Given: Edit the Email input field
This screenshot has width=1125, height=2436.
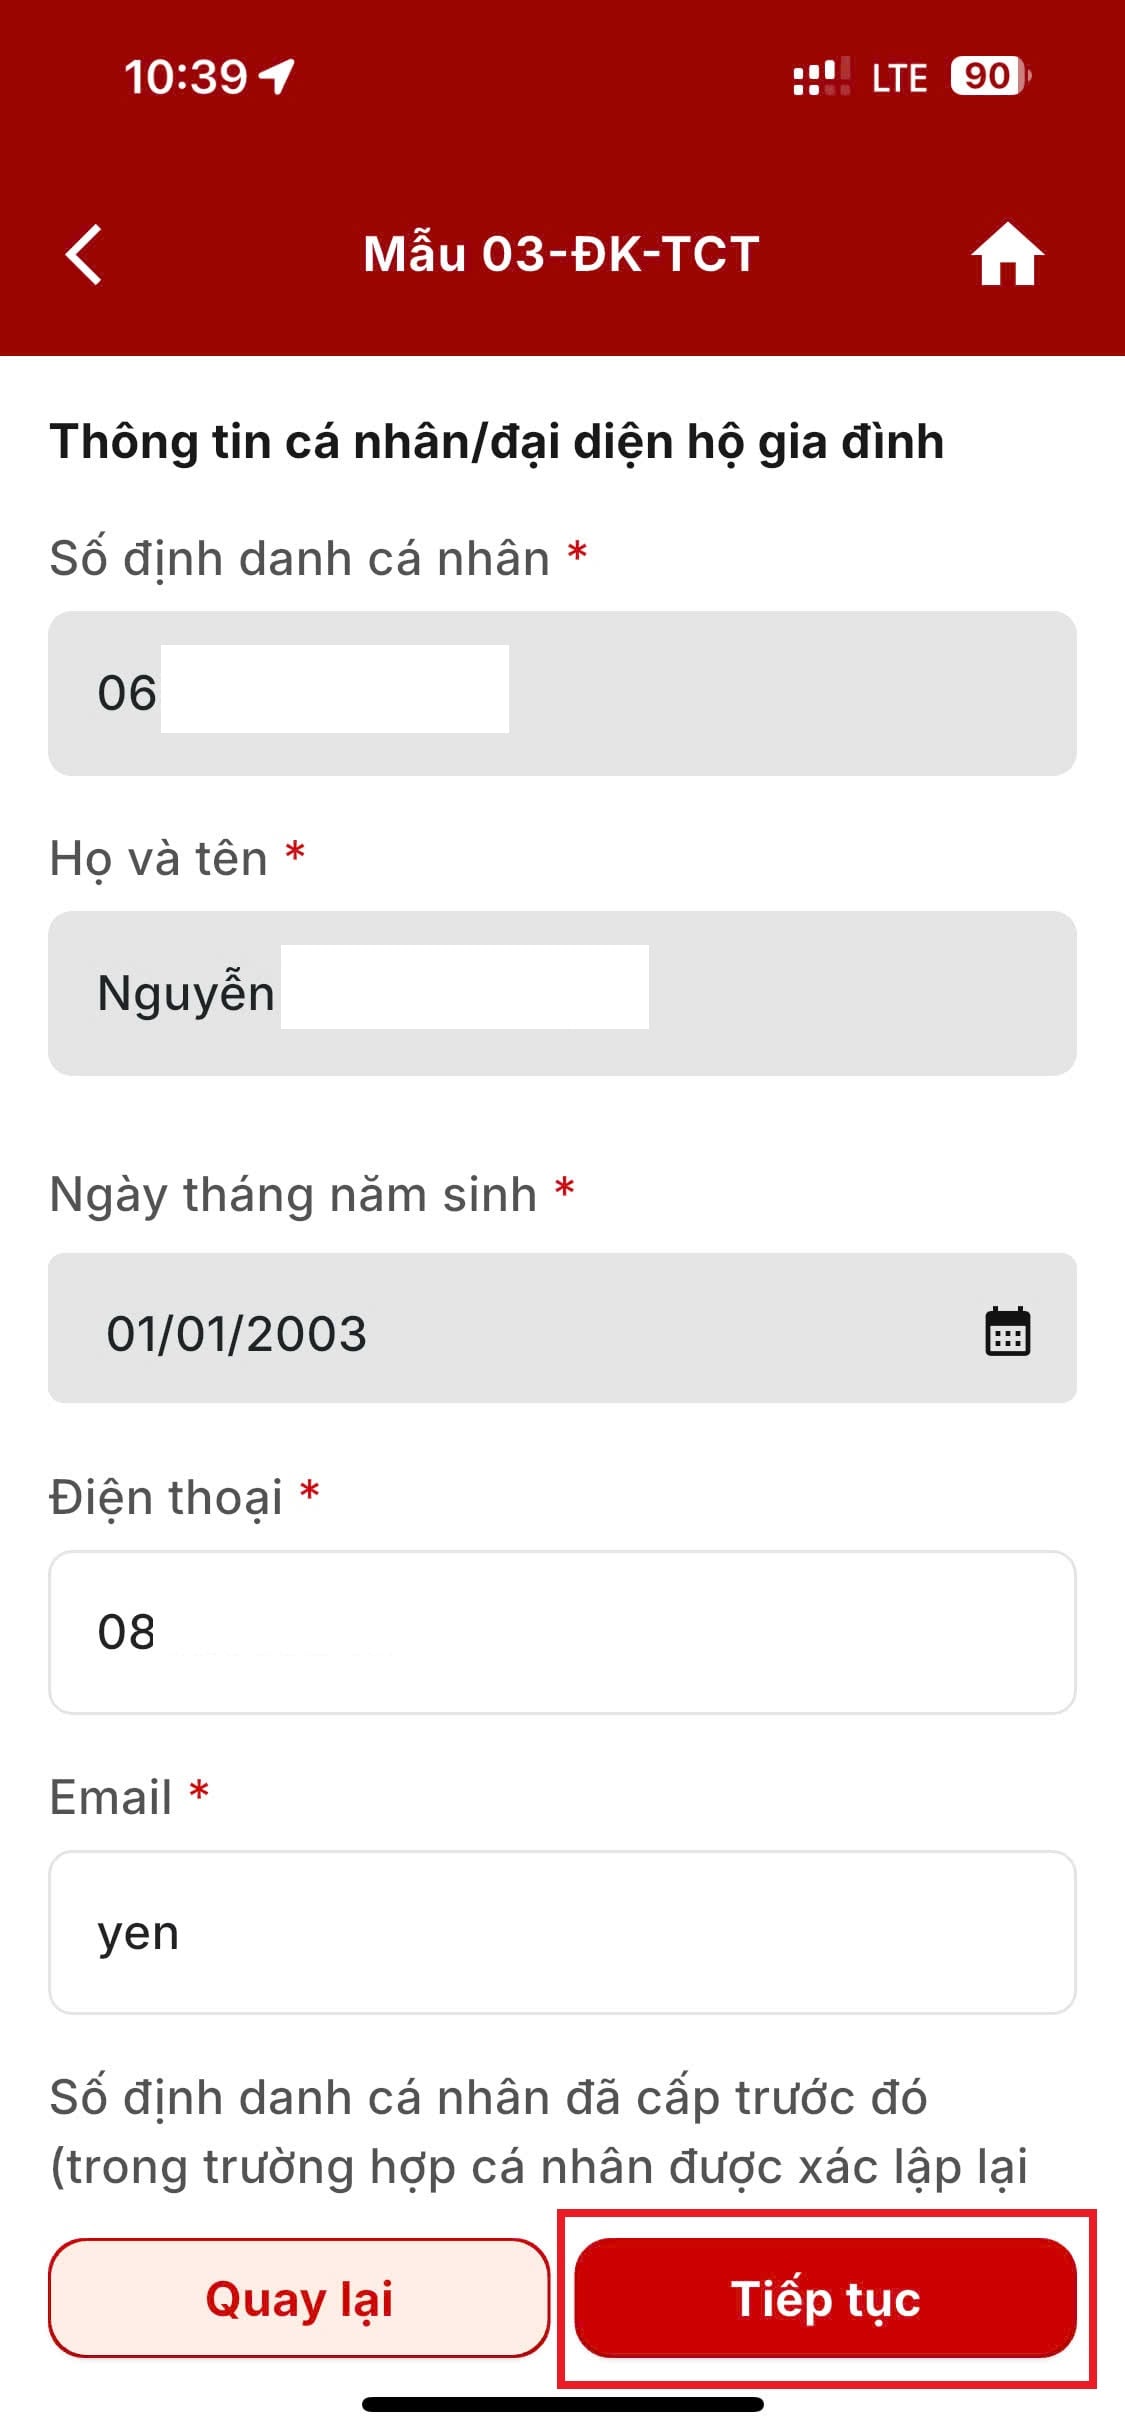Looking at the screenshot, I should 562,1932.
